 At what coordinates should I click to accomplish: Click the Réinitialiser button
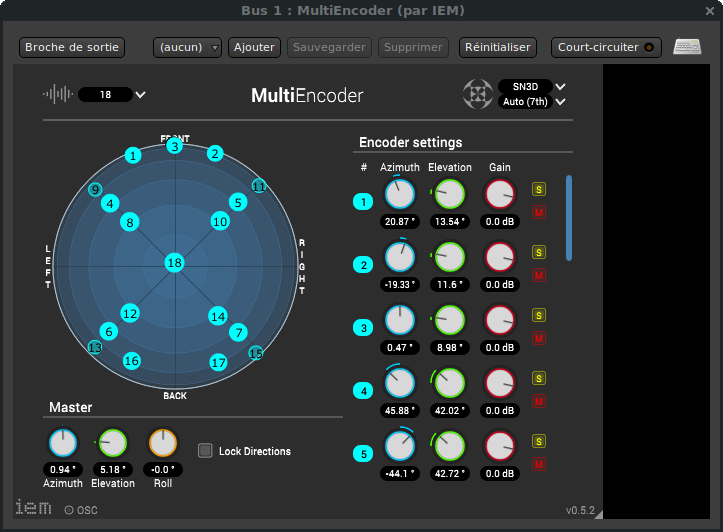pos(498,47)
